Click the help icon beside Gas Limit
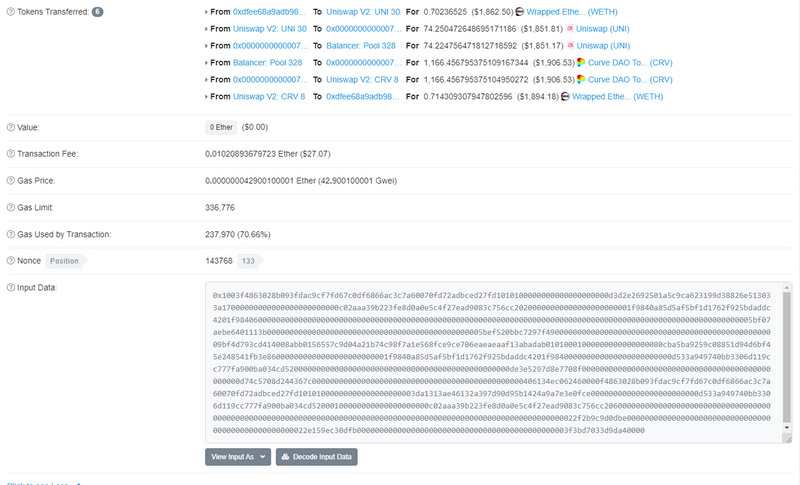Screen dimensions: 800x485 point(10,207)
